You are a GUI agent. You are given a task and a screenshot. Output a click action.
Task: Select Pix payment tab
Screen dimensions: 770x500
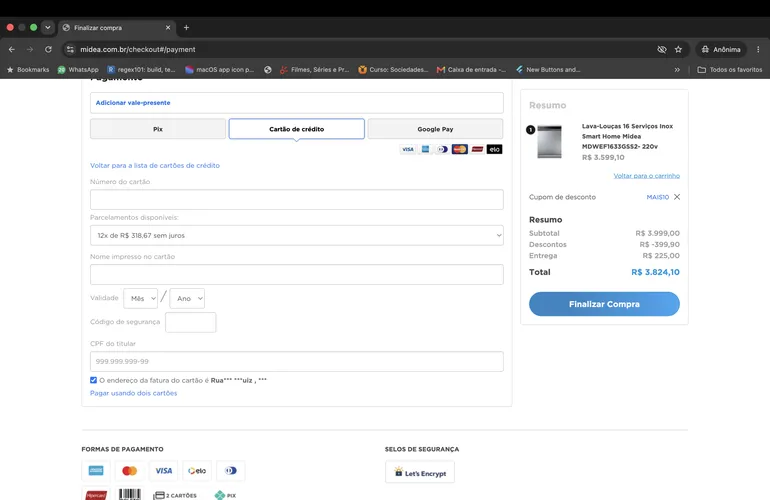[x=158, y=129]
